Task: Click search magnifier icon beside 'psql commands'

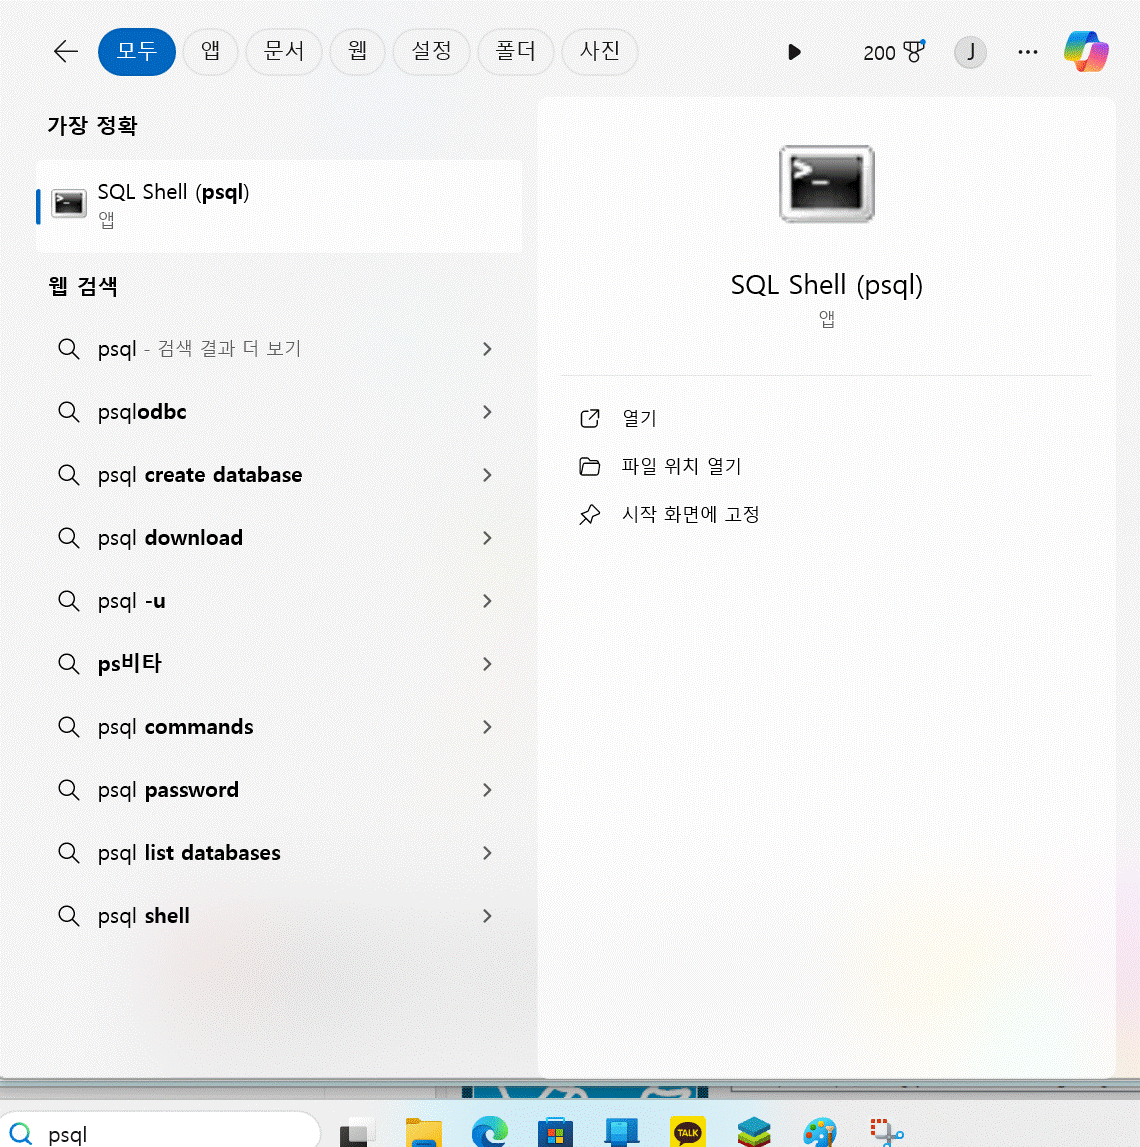Action: pyautogui.click(x=69, y=726)
